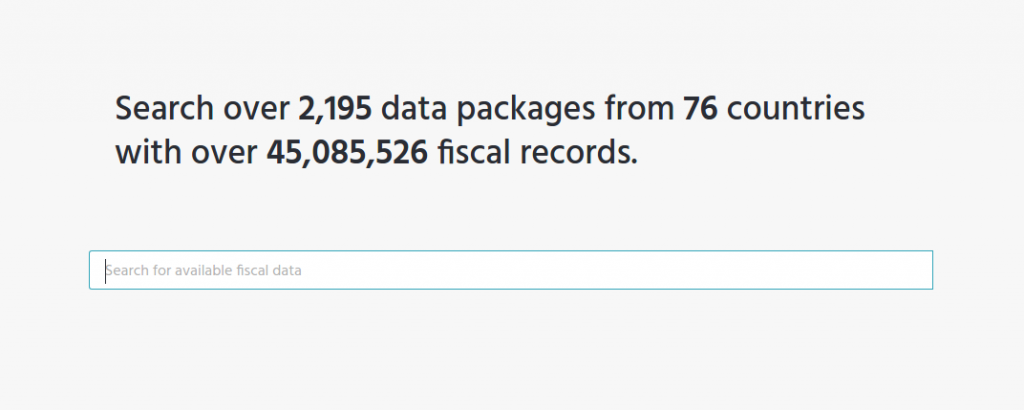The image size is (1024, 410).
Task: Click the word 'from' in the headline
Action: (639, 109)
